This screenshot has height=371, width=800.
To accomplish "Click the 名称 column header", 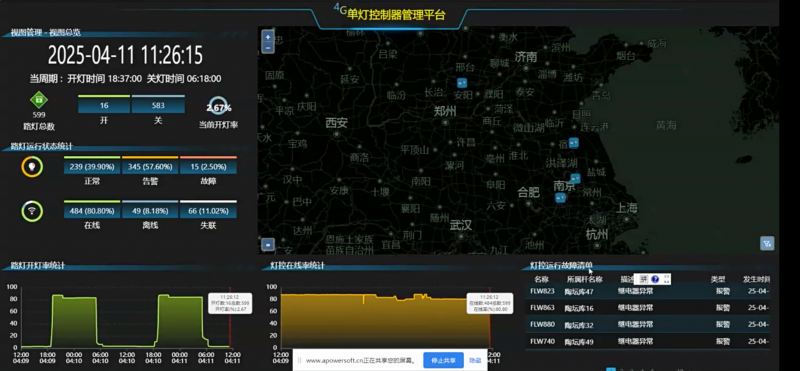I will pyautogui.click(x=541, y=279).
